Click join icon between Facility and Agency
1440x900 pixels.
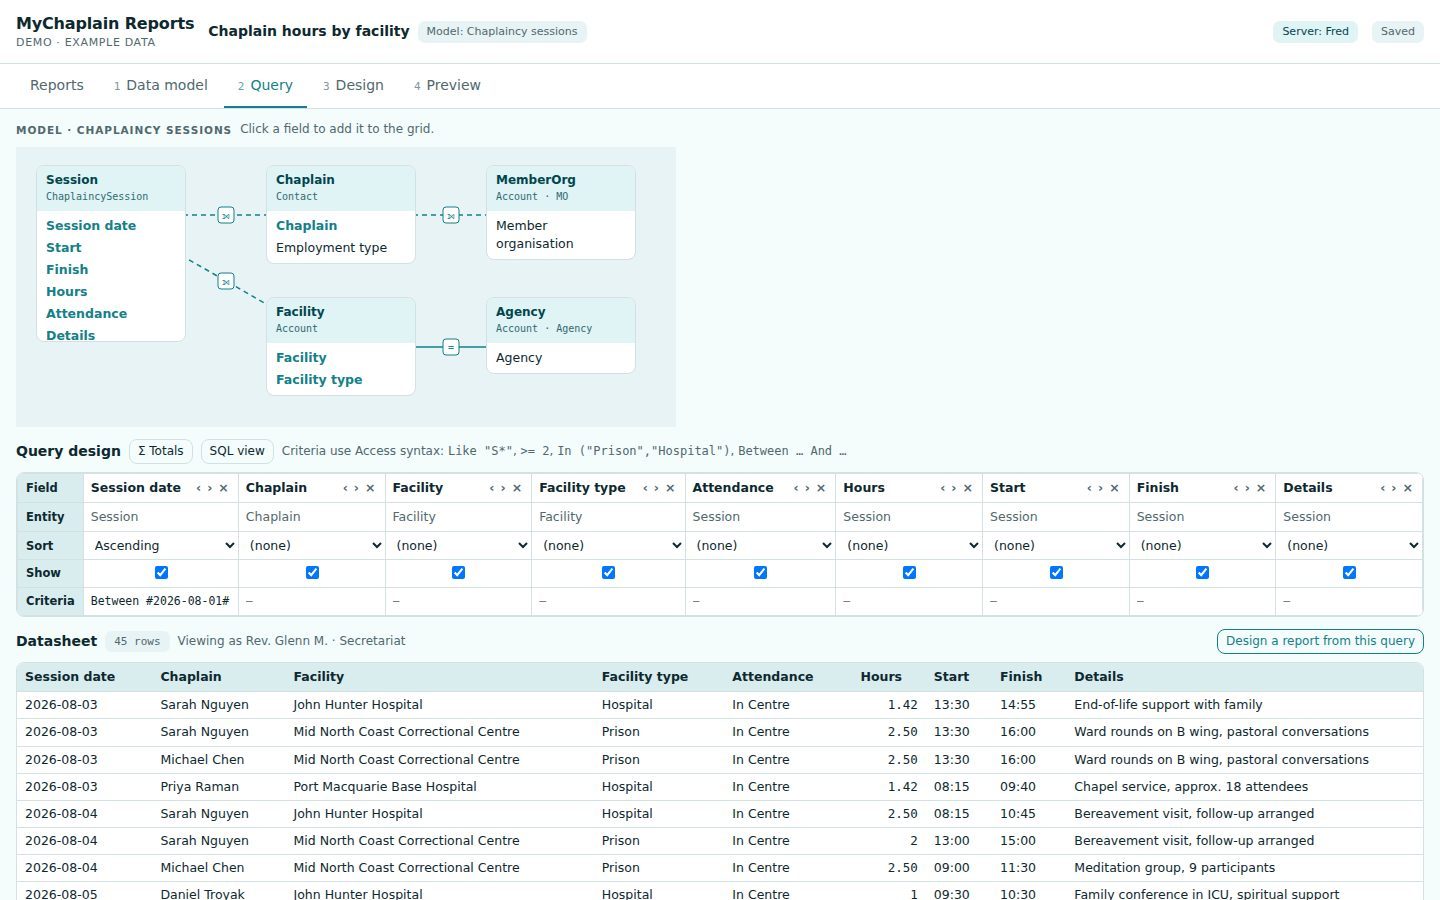pos(451,347)
